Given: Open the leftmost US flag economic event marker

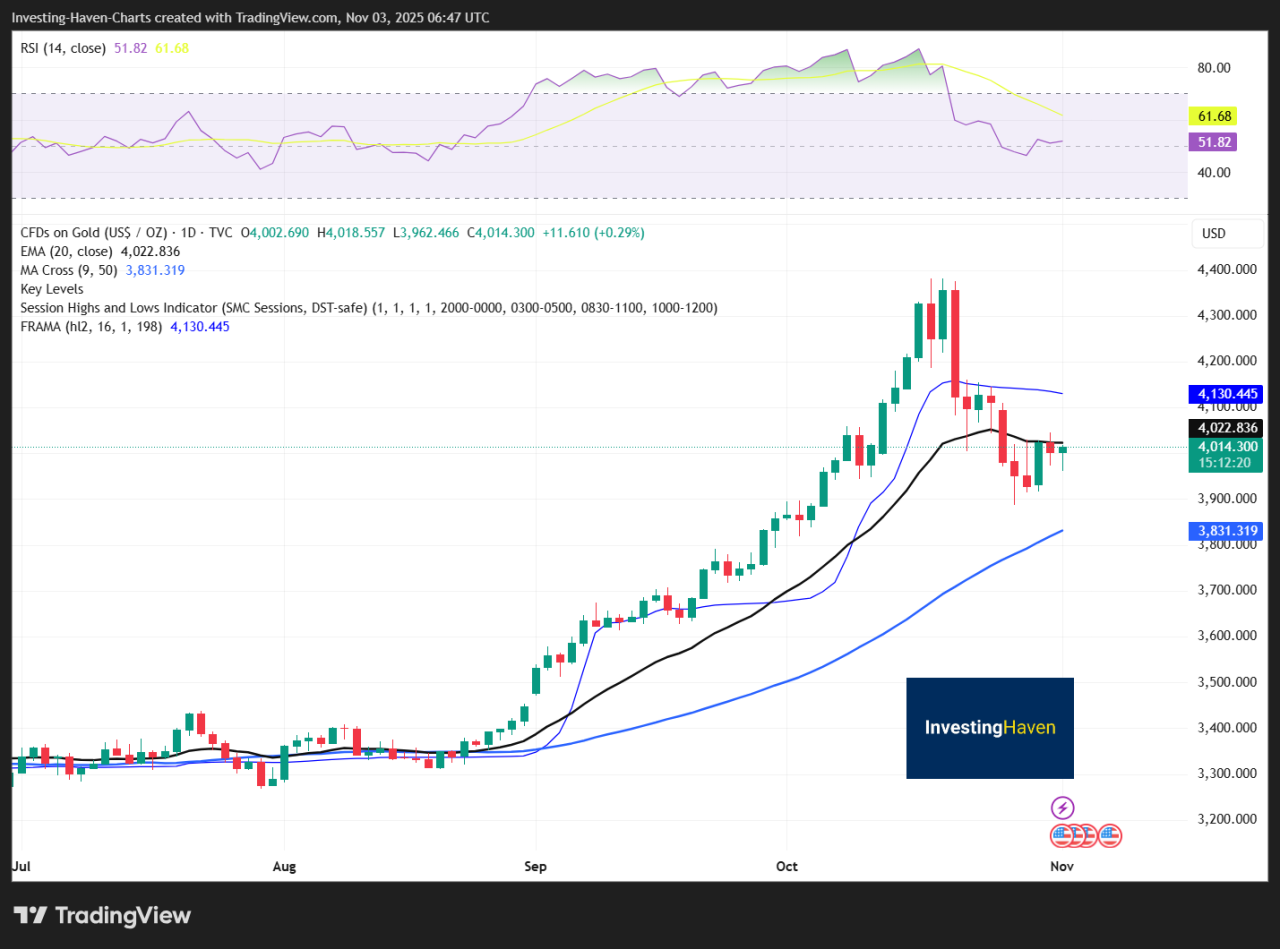Looking at the screenshot, I should 1060,835.
